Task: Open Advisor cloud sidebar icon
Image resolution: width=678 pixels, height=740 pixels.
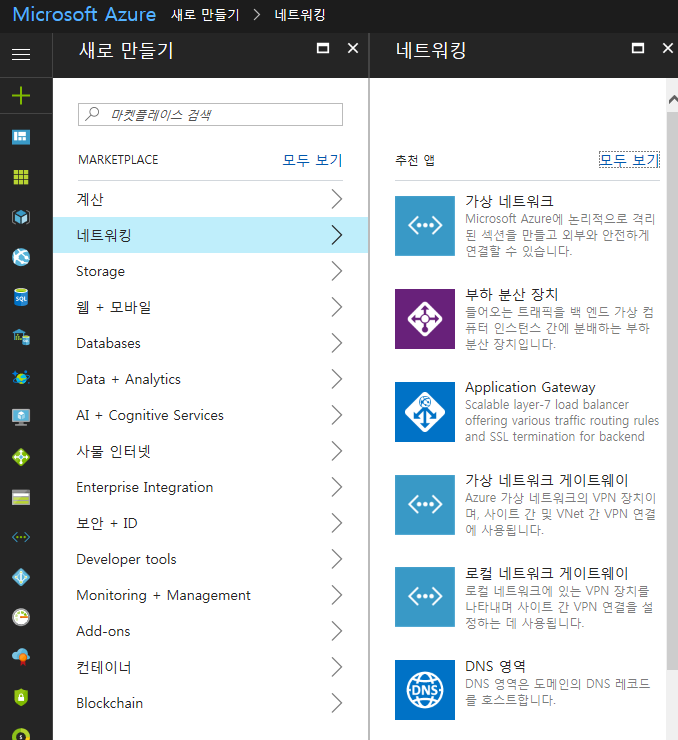Action: pyautogui.click(x=21, y=656)
